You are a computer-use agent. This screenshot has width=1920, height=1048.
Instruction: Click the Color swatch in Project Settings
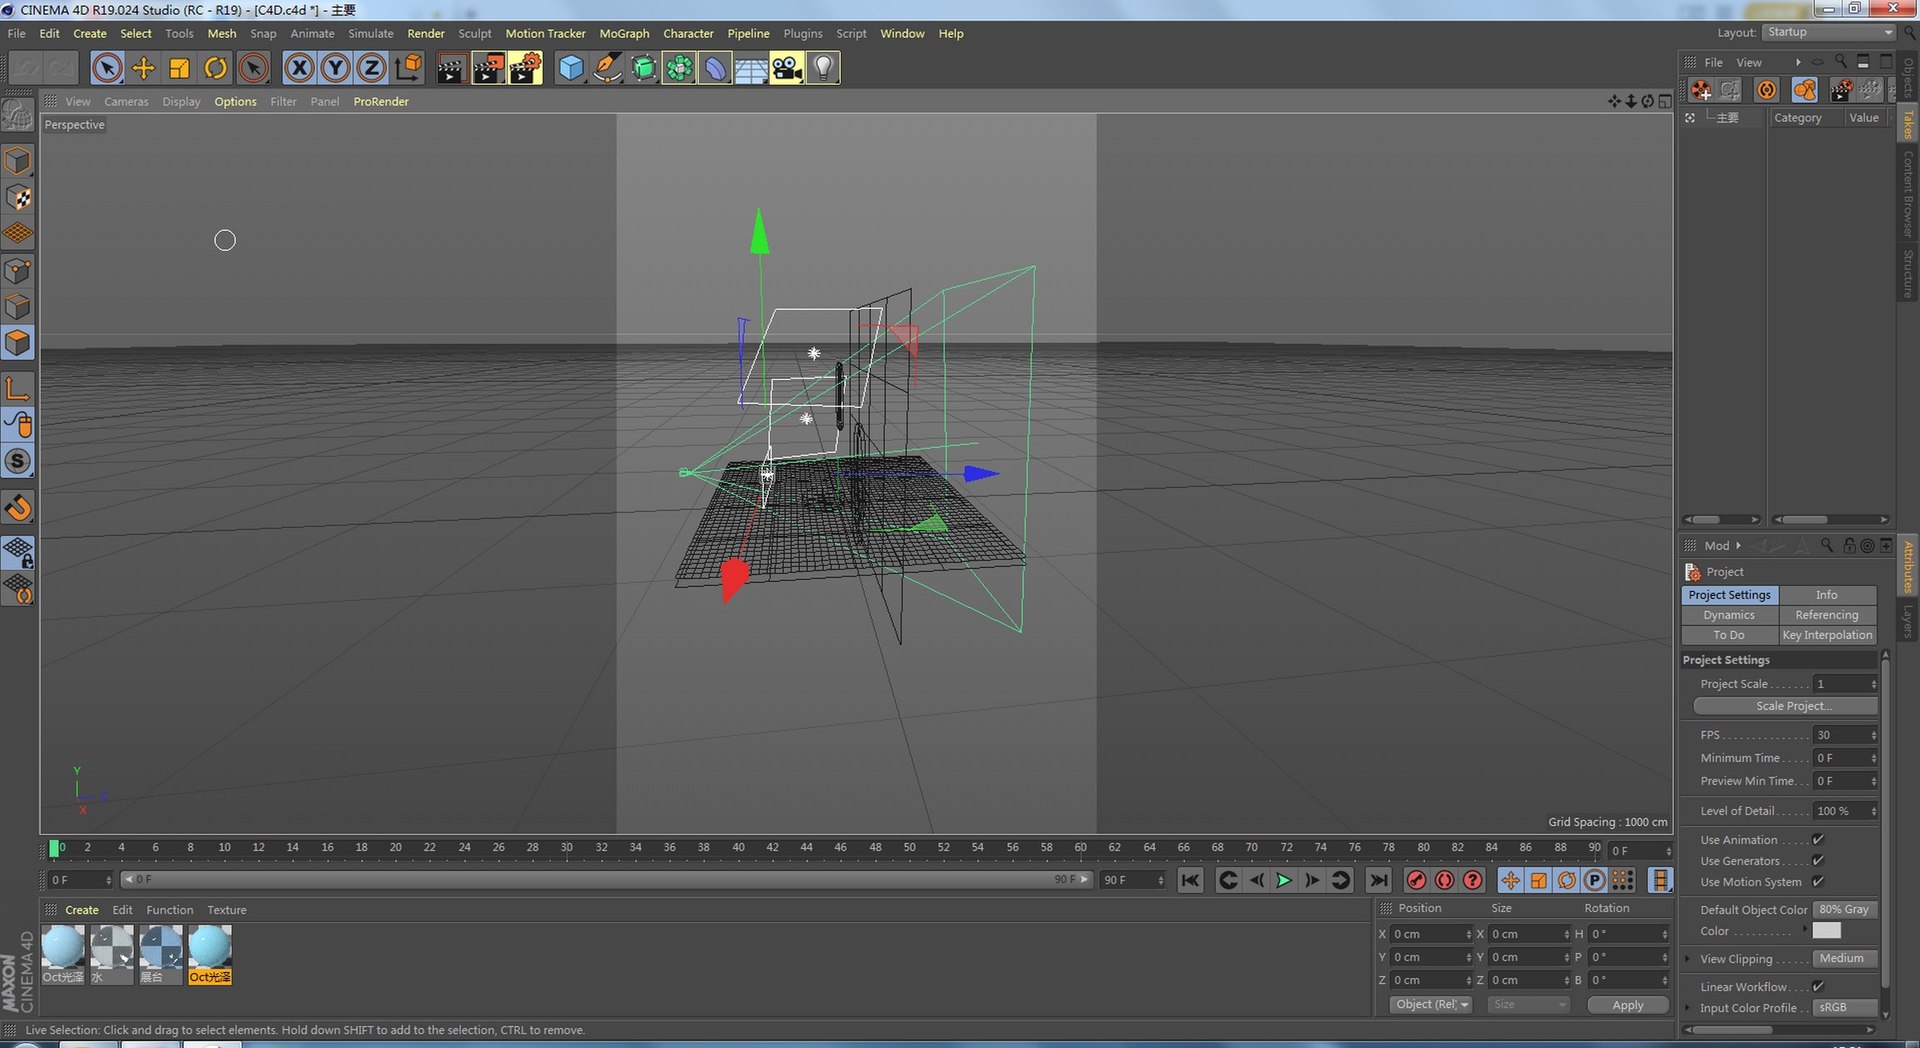(x=1826, y=931)
